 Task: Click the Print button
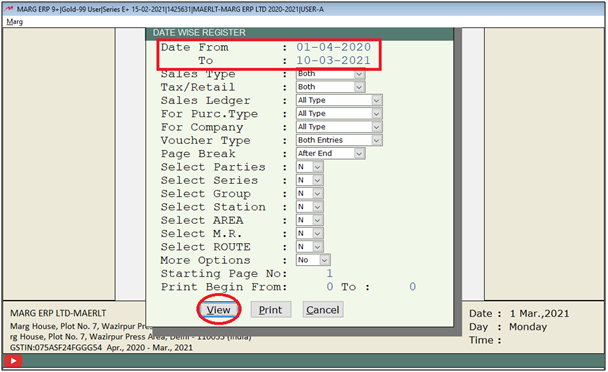tap(271, 310)
